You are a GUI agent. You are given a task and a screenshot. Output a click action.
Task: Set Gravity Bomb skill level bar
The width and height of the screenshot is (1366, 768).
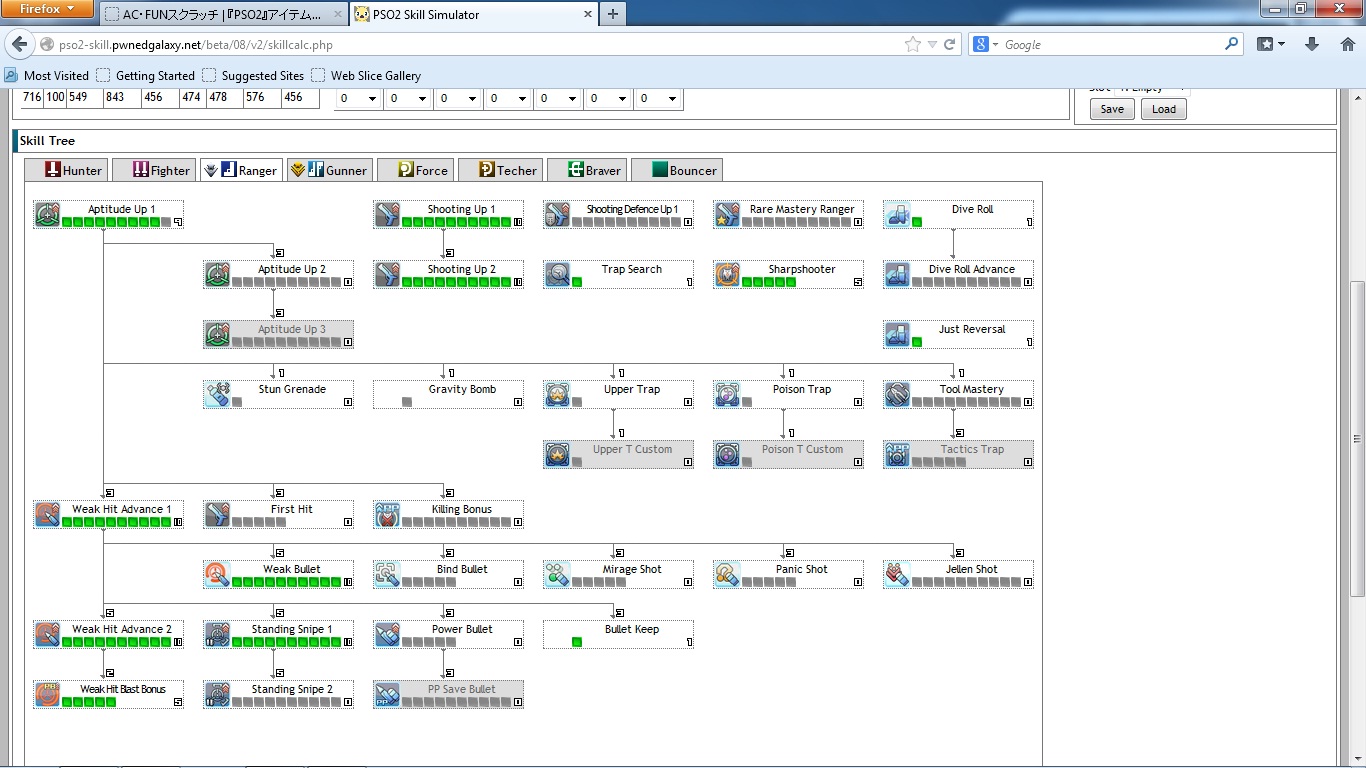(x=407, y=402)
